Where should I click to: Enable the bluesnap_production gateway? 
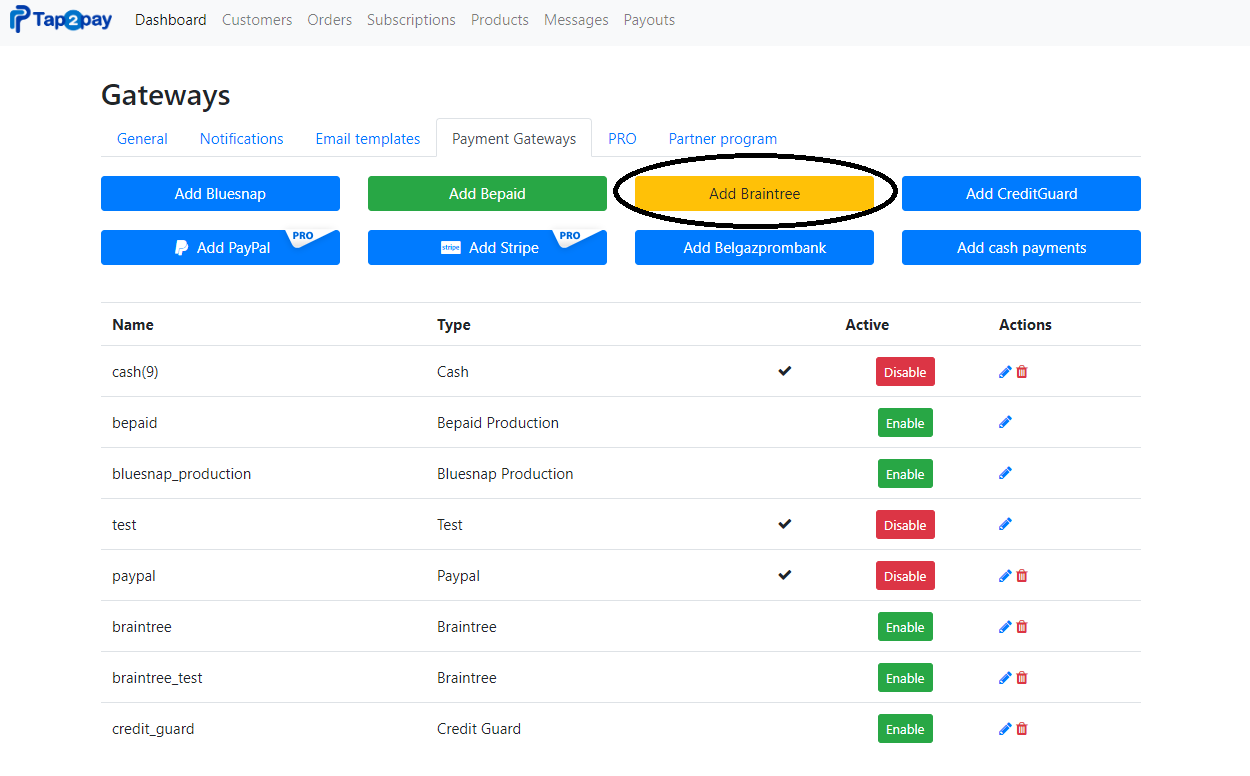tap(905, 474)
